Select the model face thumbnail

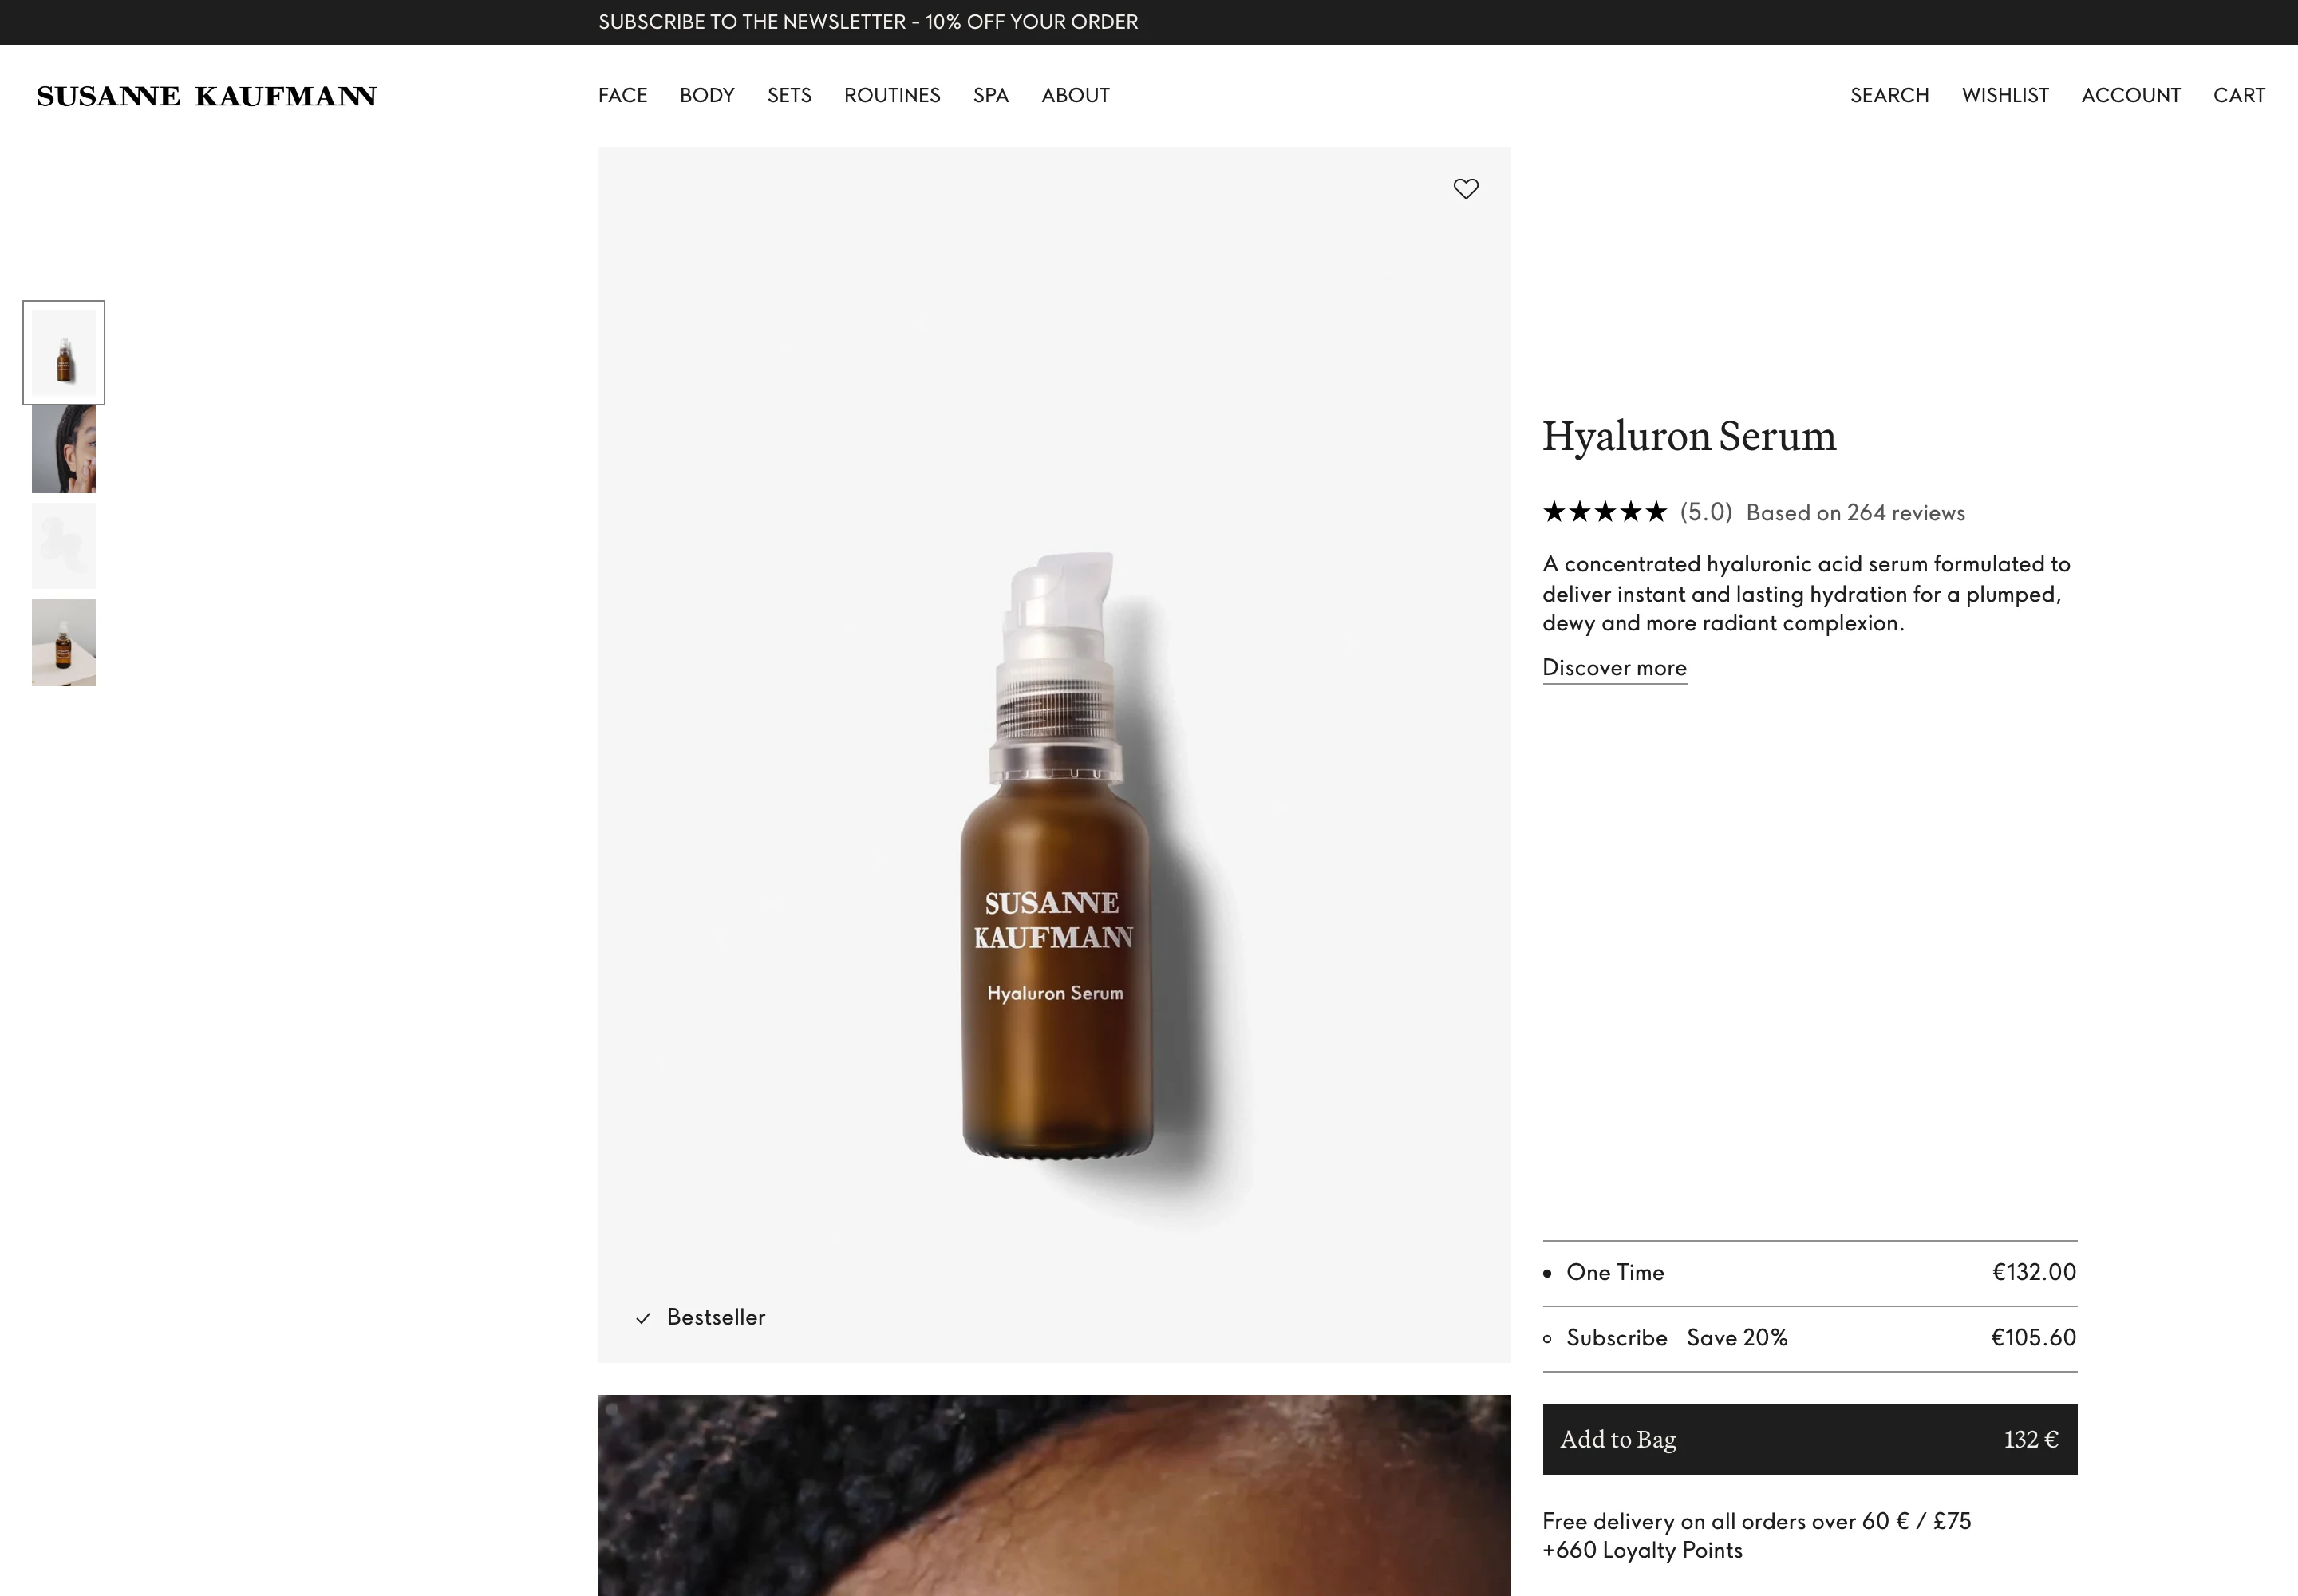[64, 449]
